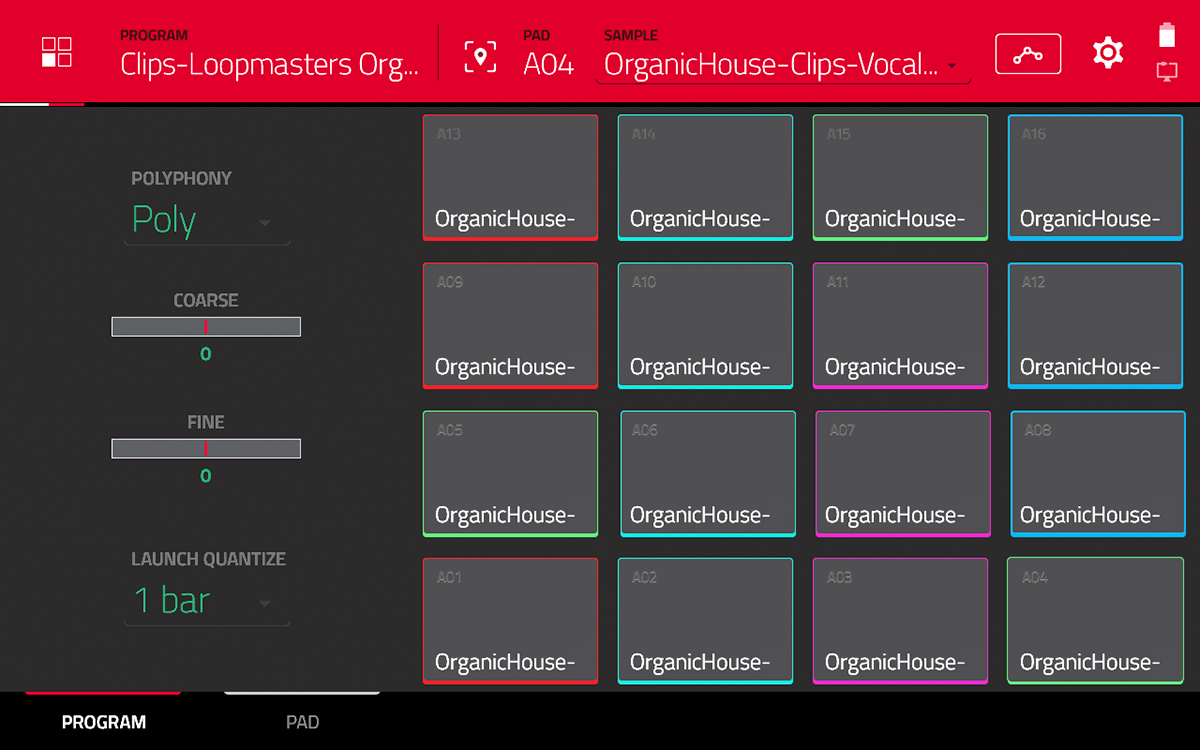The image size is (1200, 750).
Task: Trigger pad A09
Action: click(x=510, y=325)
